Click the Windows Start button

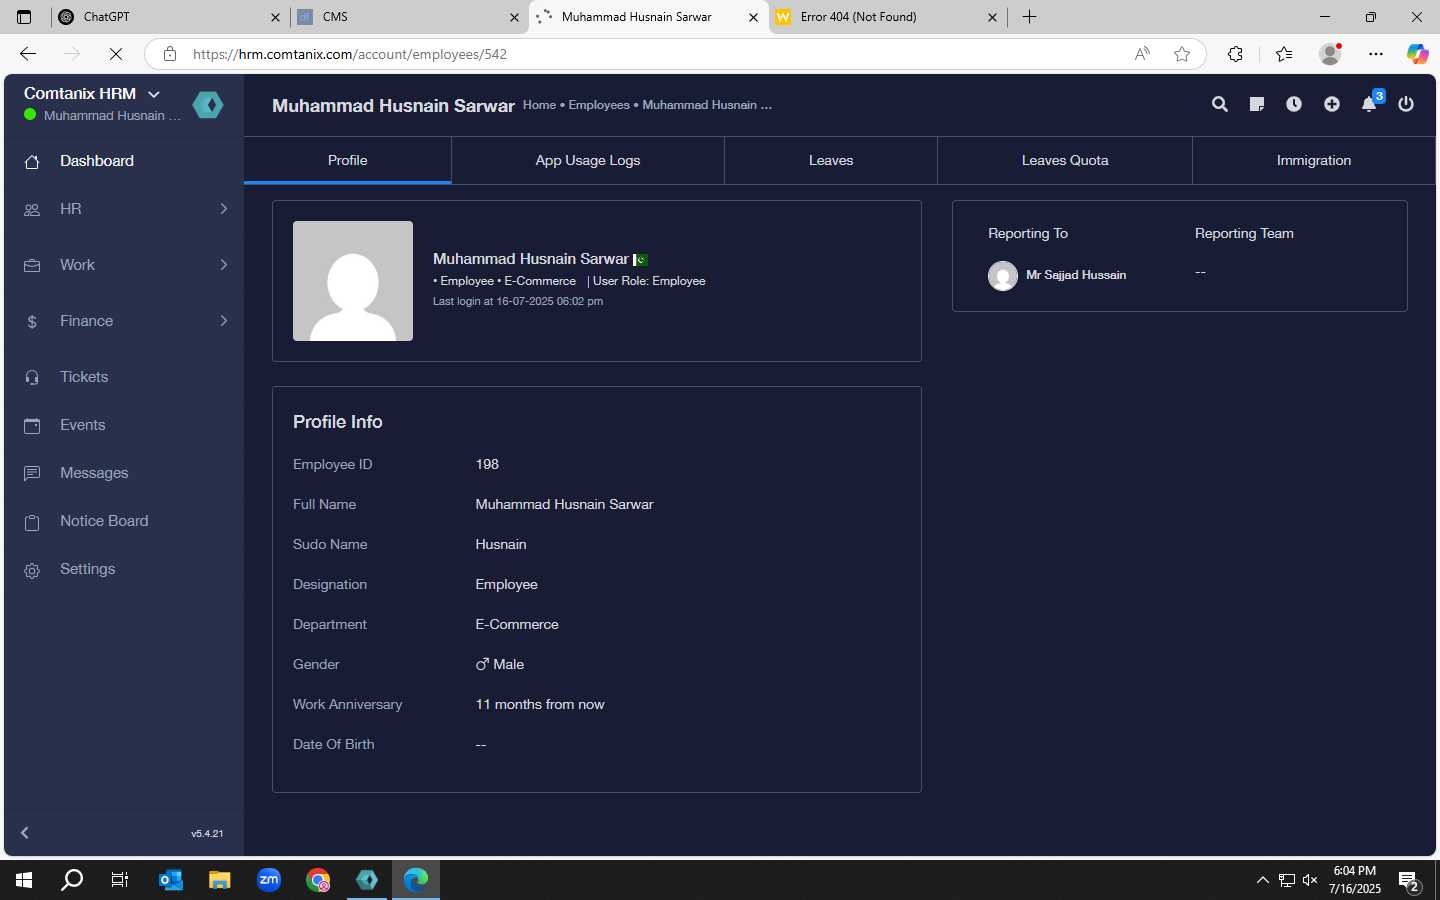coord(24,880)
